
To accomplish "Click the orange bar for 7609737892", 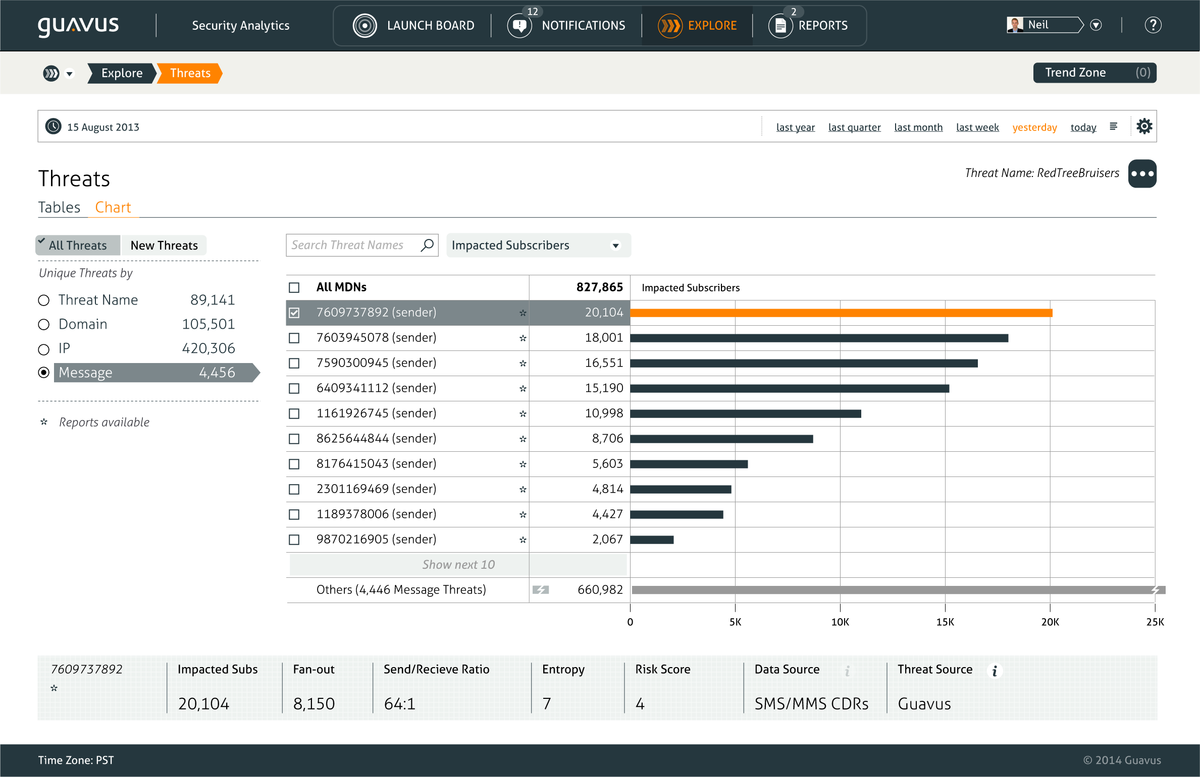I will [840, 313].
